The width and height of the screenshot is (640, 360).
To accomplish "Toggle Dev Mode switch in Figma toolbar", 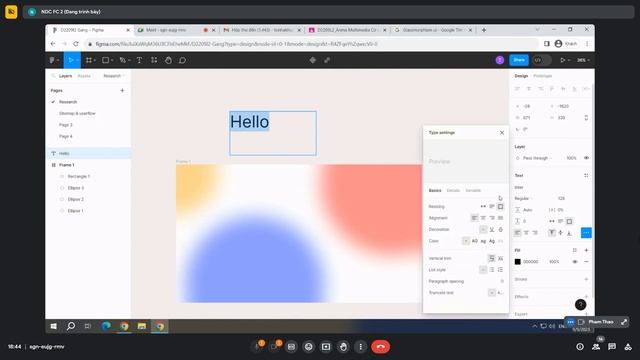I will tap(542, 60).
